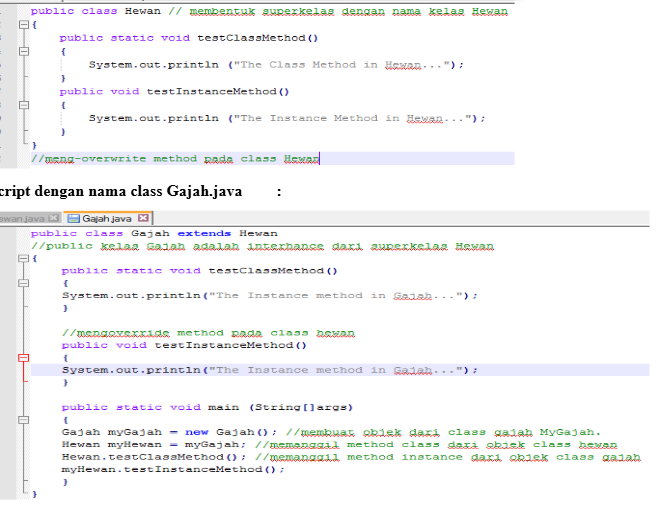The image size is (671, 508).
Task: Click 'public static void main' declaration
Action: point(150,407)
